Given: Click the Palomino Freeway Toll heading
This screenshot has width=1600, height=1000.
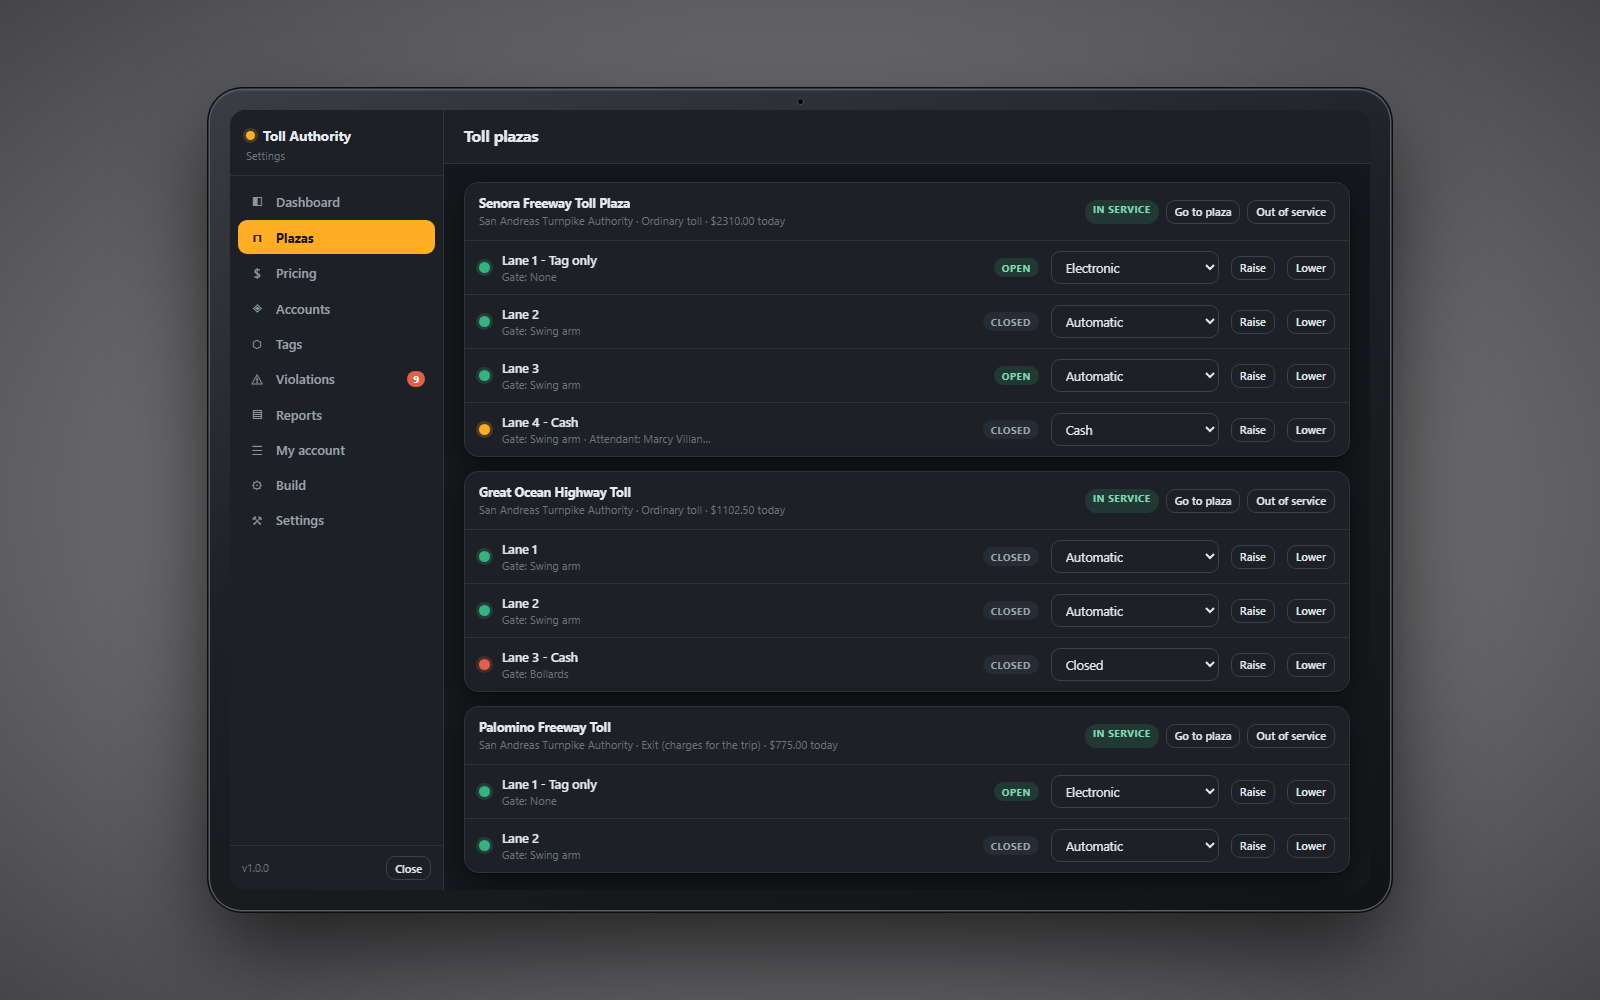Looking at the screenshot, I should [545, 727].
